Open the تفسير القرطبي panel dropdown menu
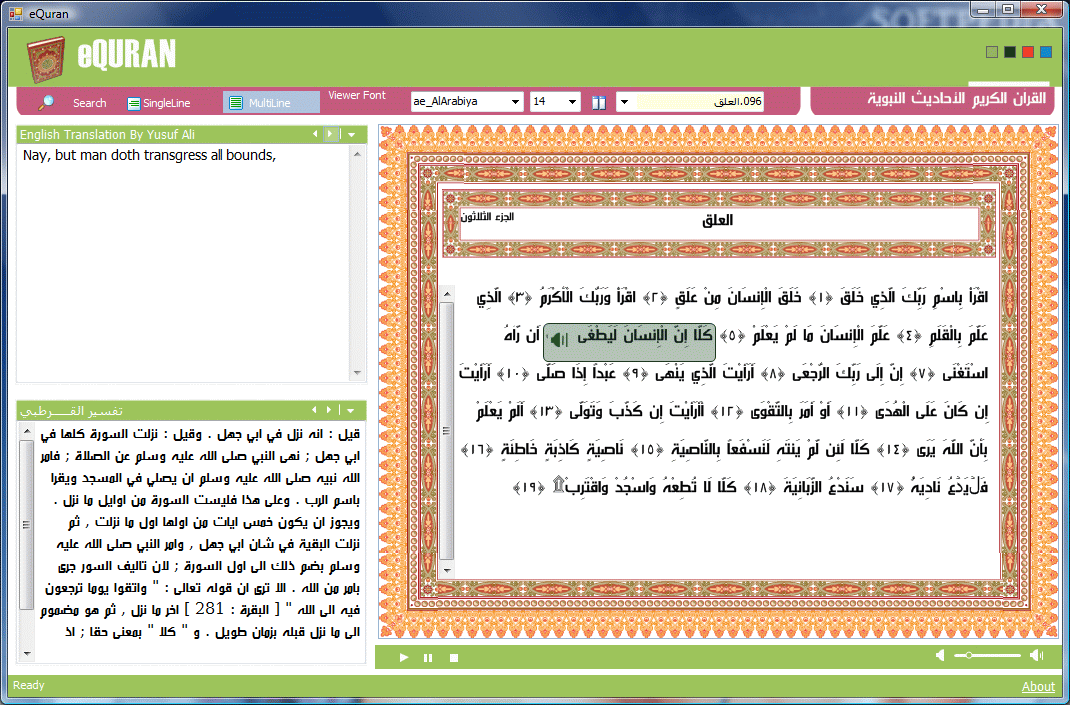The image size is (1070, 705). click(x=351, y=410)
